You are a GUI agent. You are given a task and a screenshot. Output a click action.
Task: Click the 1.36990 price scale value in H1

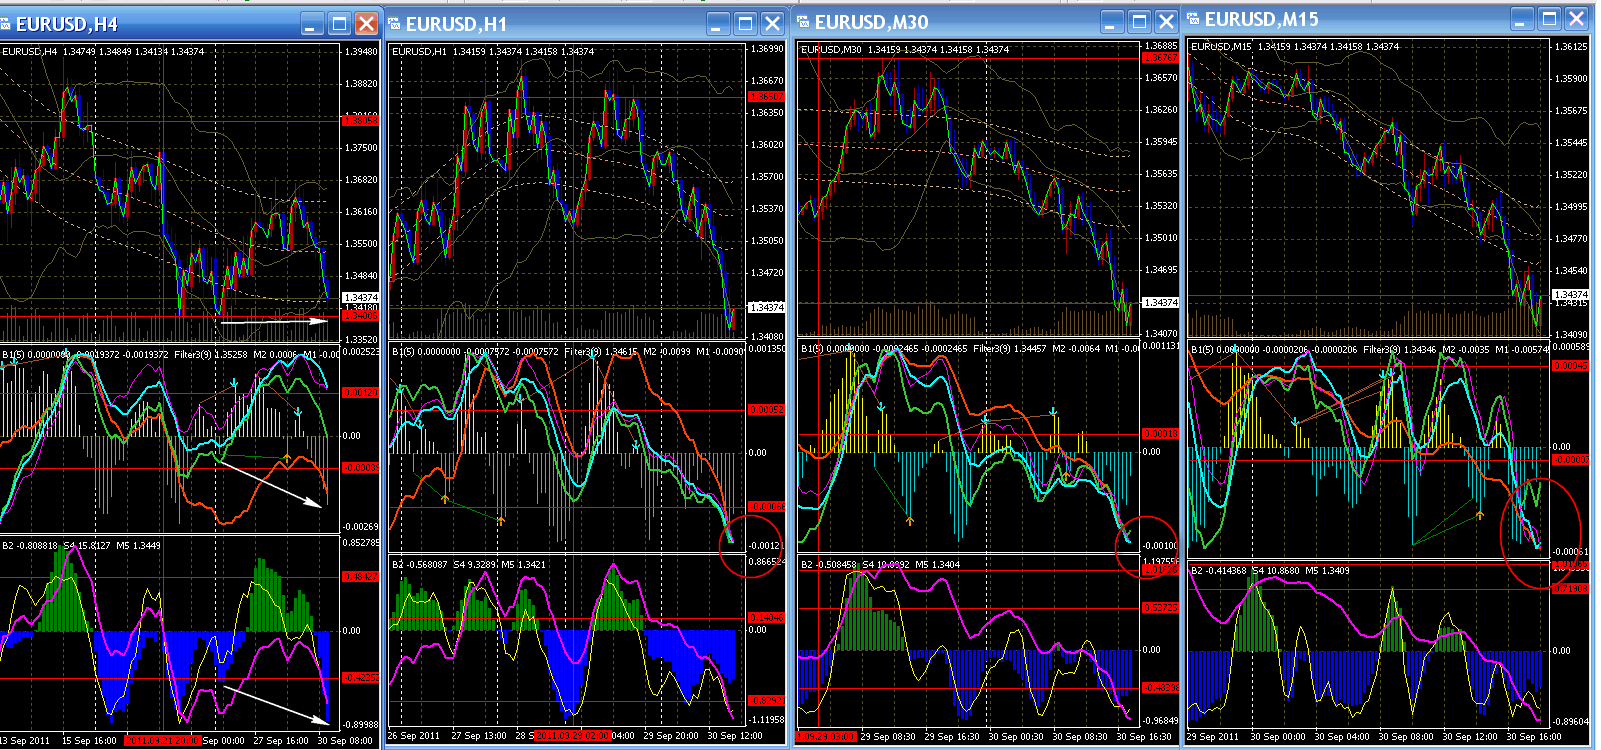767,49
